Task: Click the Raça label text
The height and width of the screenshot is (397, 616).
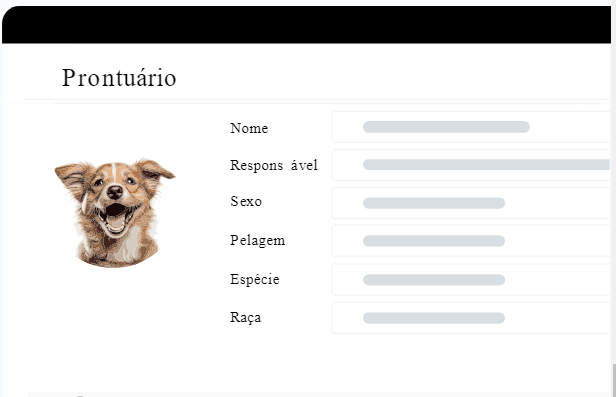Action: click(246, 317)
